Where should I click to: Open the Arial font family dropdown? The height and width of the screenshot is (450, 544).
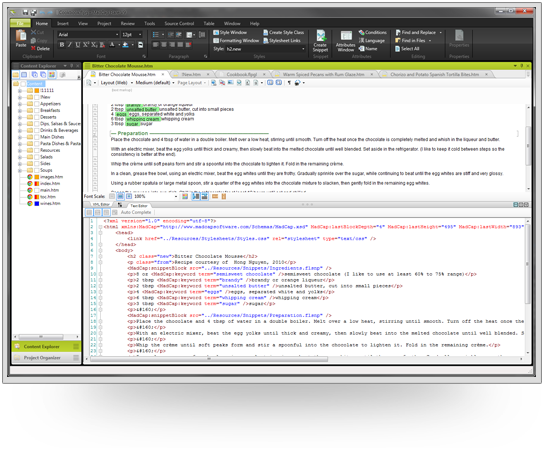117,34
